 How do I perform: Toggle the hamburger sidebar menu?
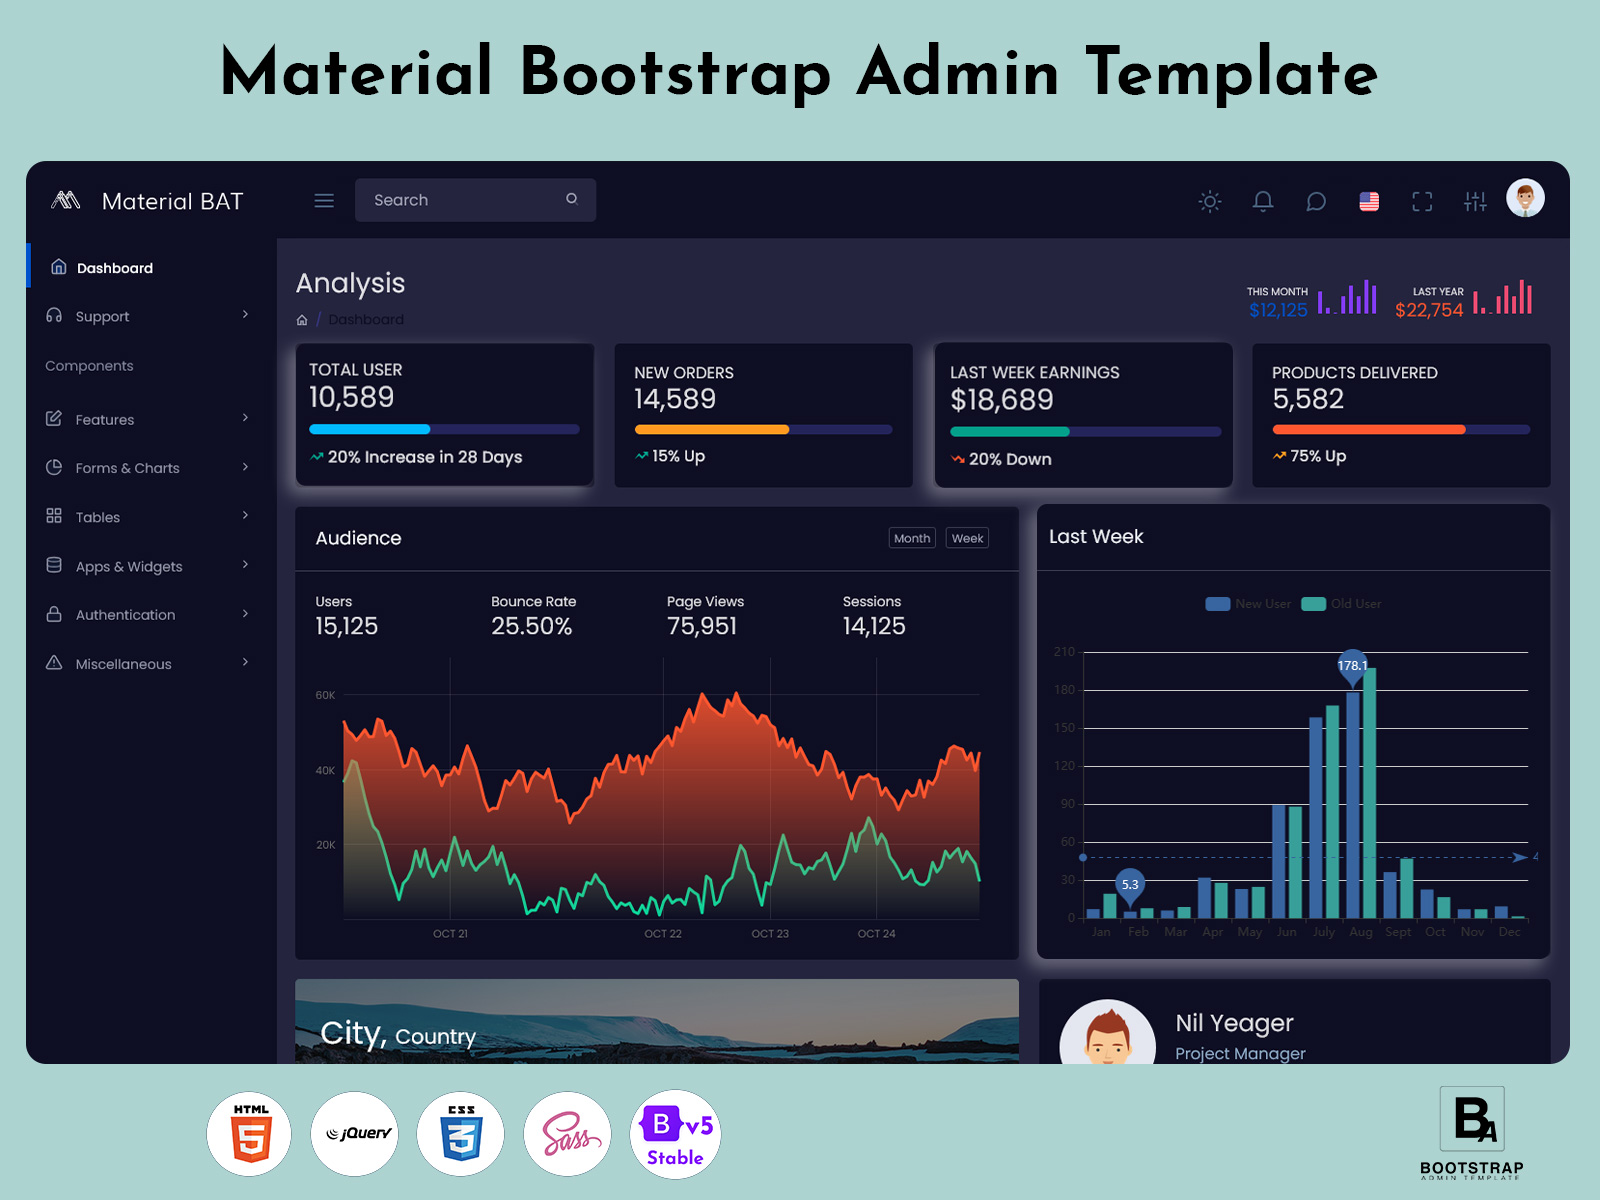[324, 201]
